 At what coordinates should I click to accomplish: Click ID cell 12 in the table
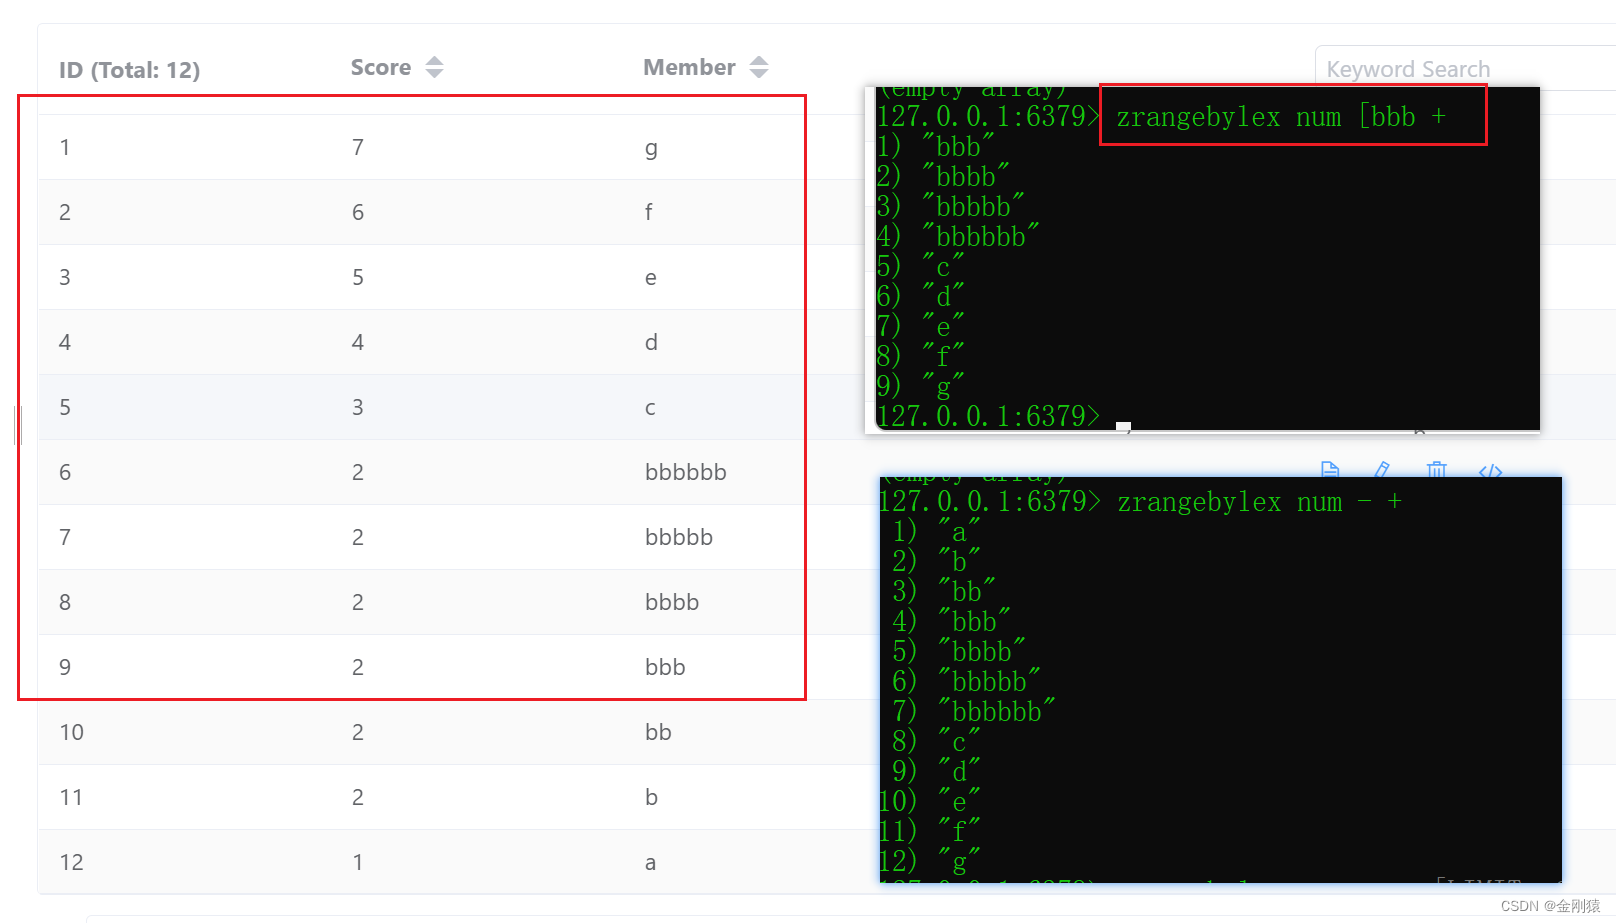tap(71, 862)
